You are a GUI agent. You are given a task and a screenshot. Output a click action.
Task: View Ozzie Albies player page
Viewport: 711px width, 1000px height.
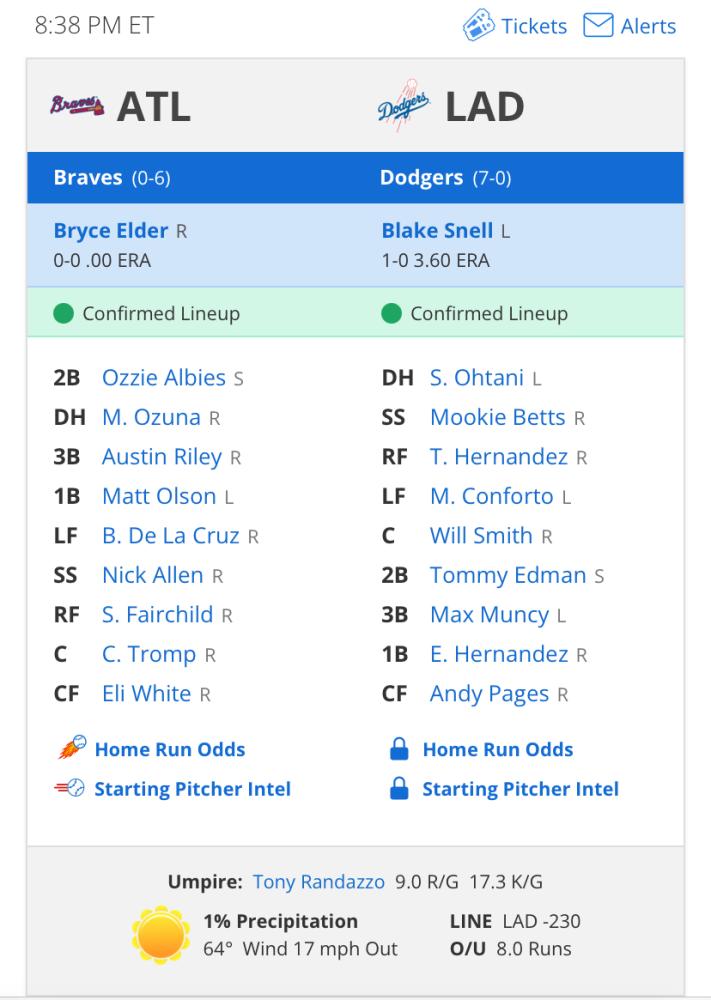pyautogui.click(x=164, y=378)
